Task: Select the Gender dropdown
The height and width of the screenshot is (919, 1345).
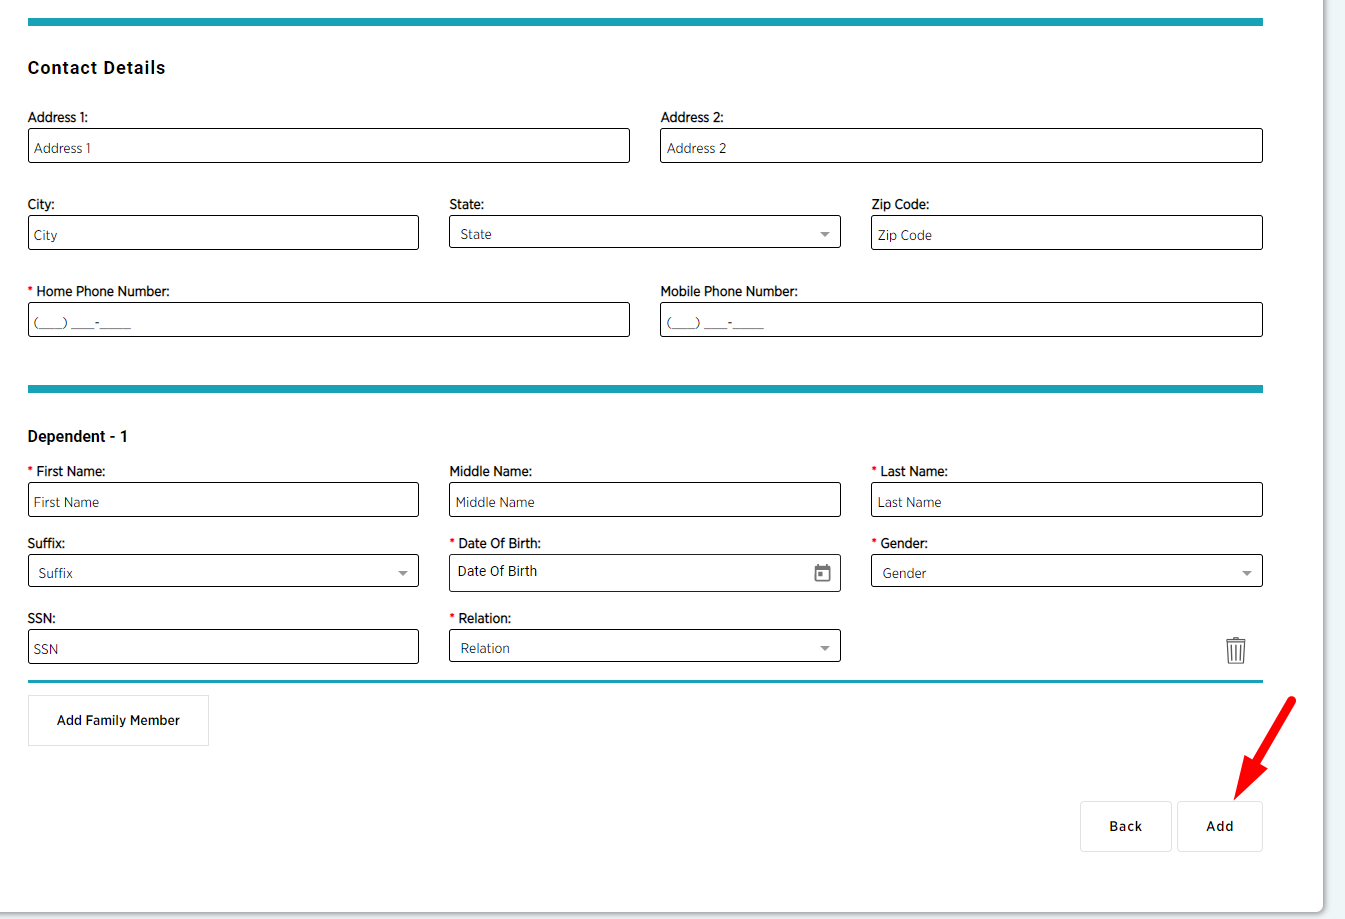Action: tap(1066, 572)
